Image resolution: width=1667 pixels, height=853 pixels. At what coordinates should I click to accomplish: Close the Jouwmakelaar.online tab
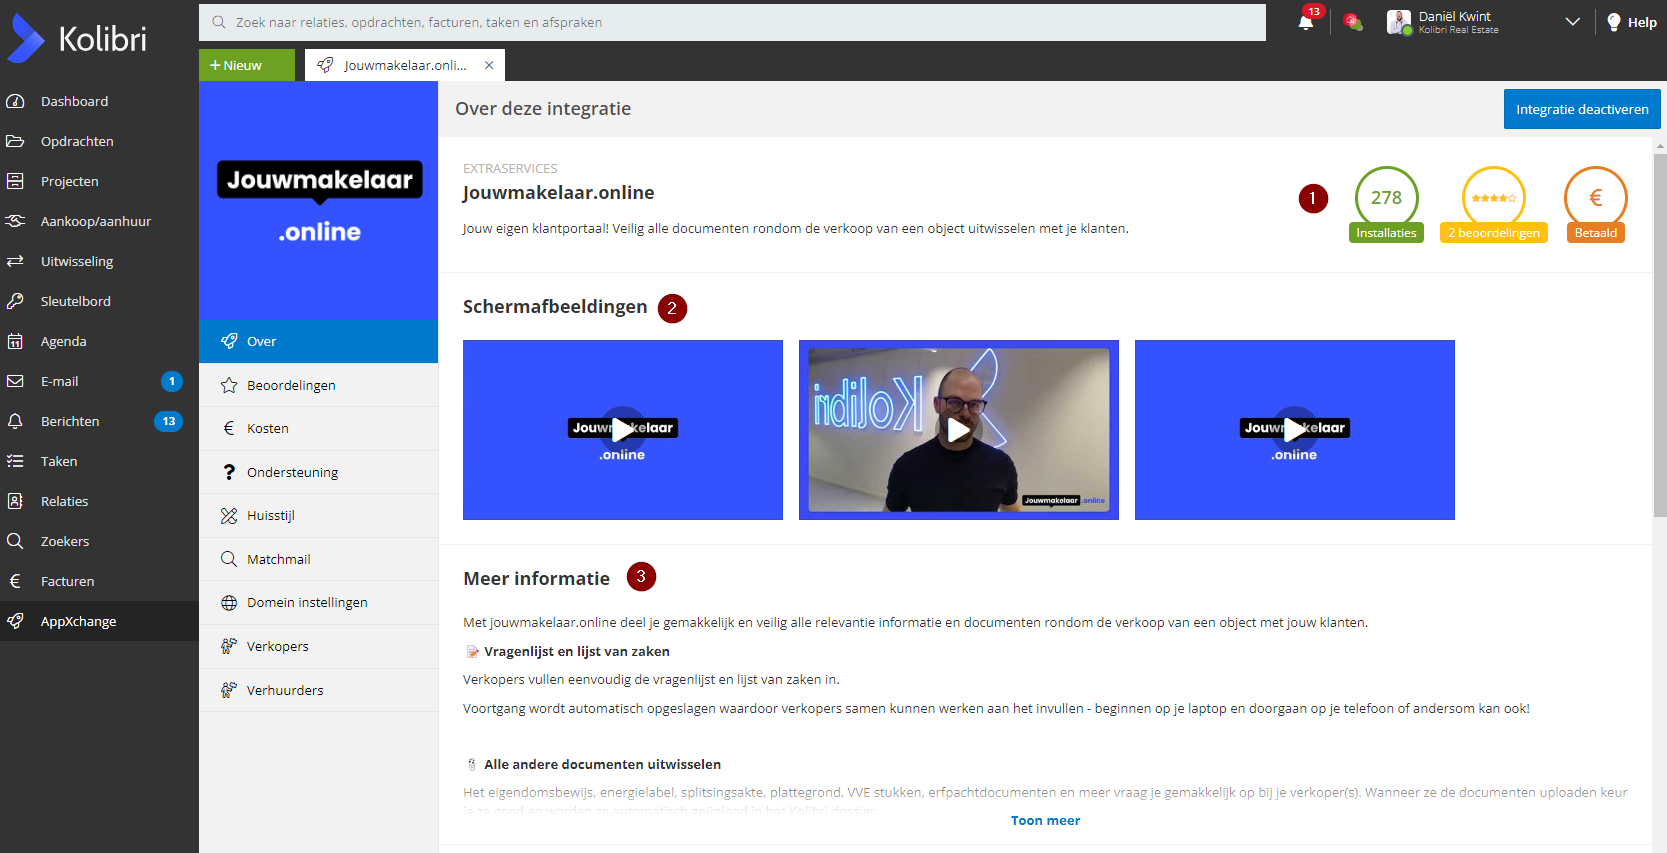click(489, 65)
